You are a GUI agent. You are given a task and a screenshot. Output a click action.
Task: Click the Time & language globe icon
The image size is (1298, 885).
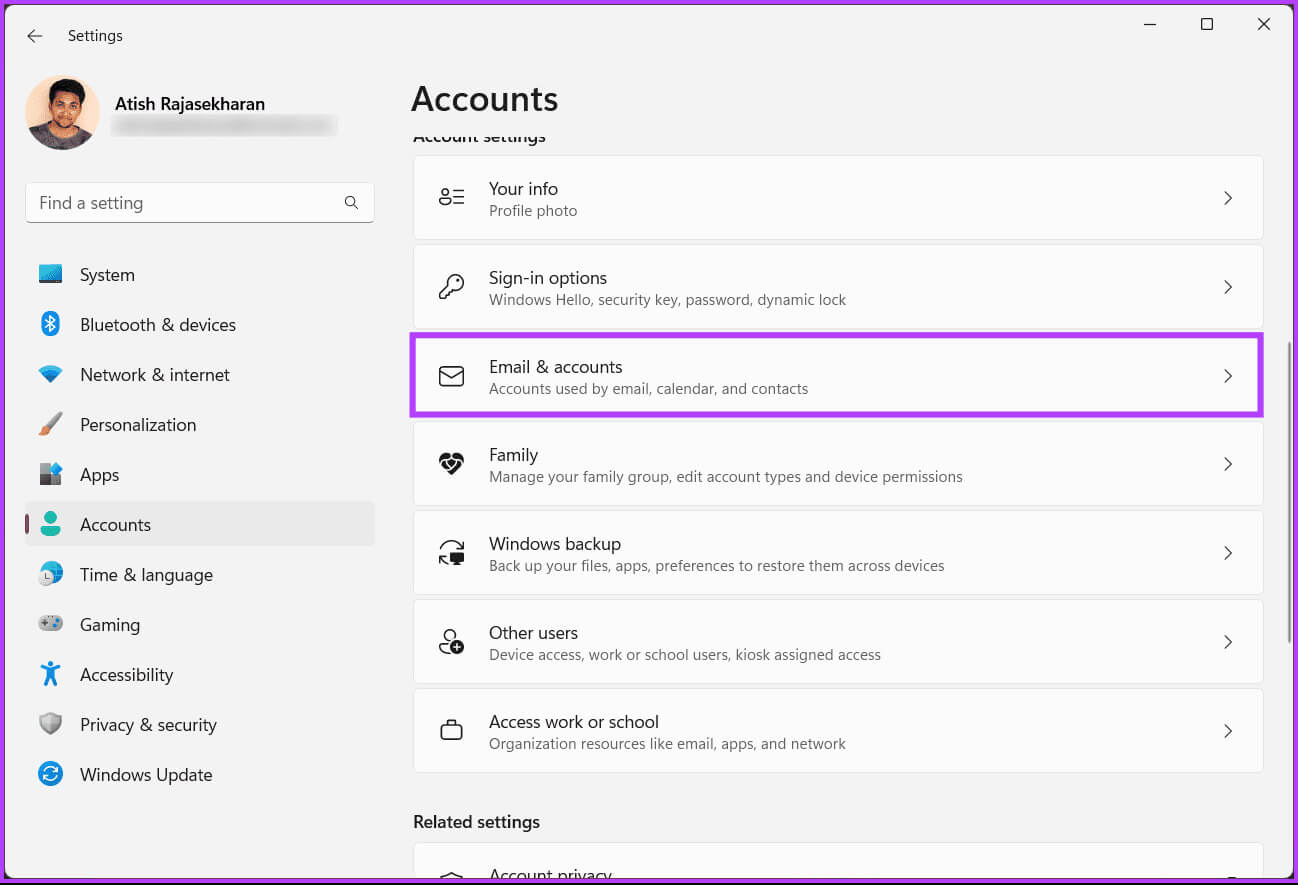tap(50, 574)
